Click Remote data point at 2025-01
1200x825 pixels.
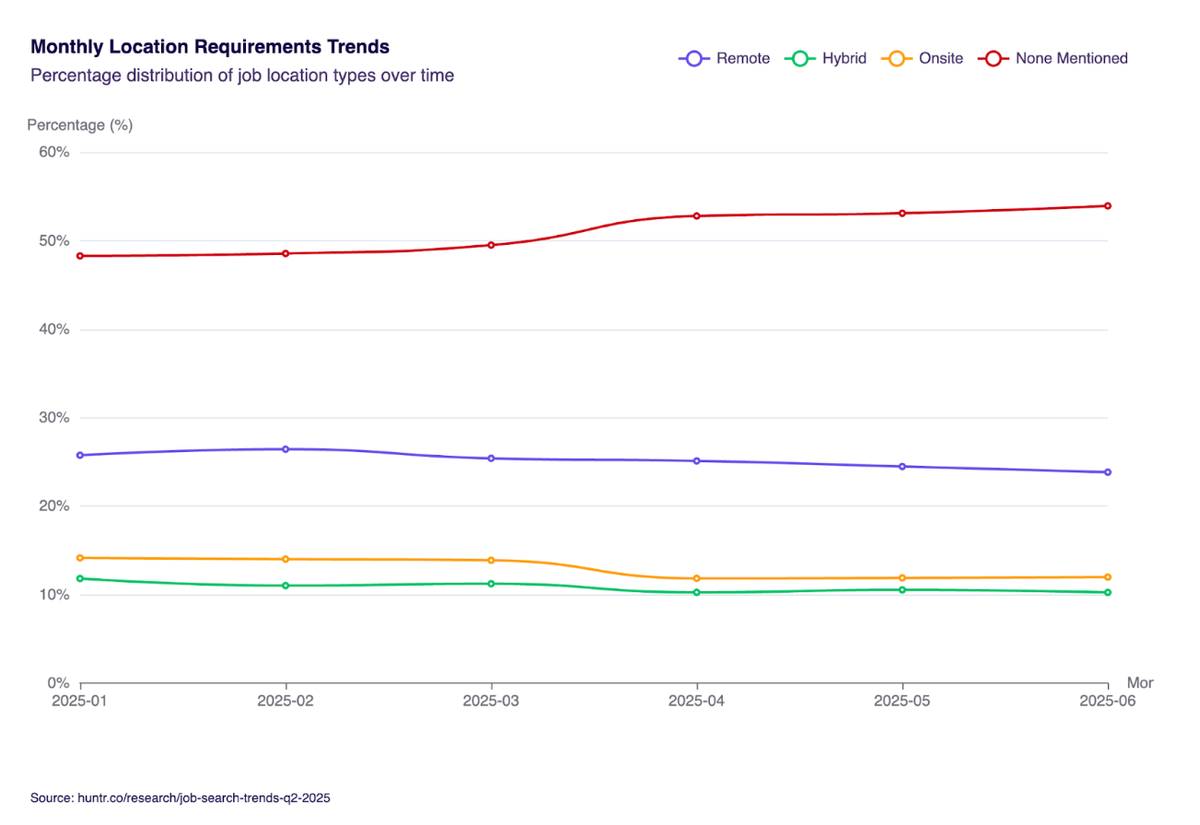coord(80,455)
